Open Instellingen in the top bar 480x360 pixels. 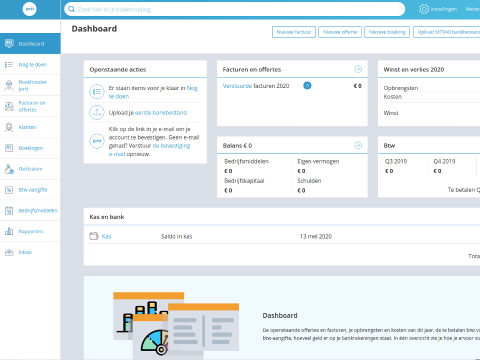click(x=443, y=9)
